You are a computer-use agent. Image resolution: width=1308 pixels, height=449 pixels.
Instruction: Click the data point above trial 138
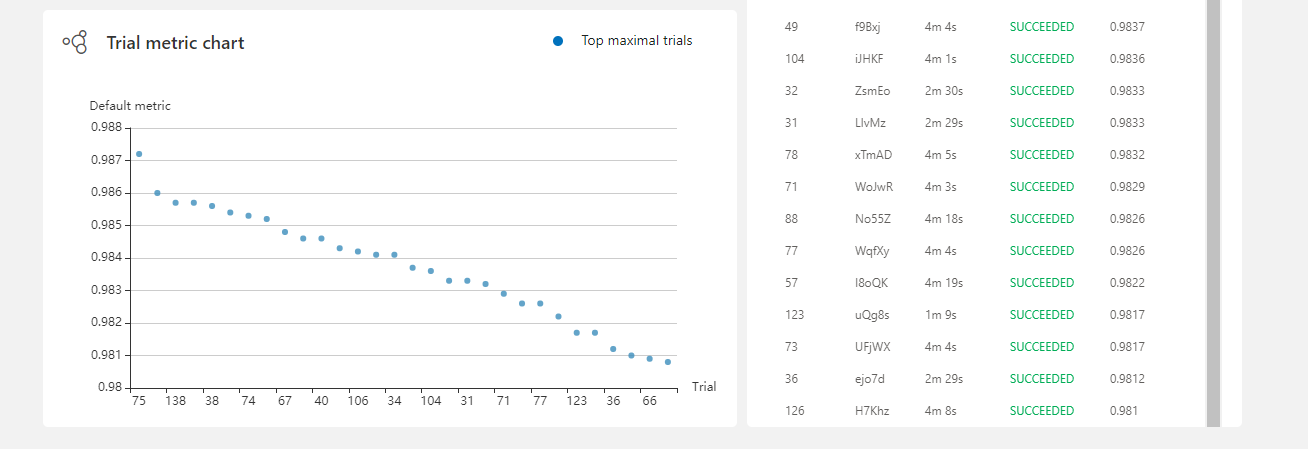(175, 202)
